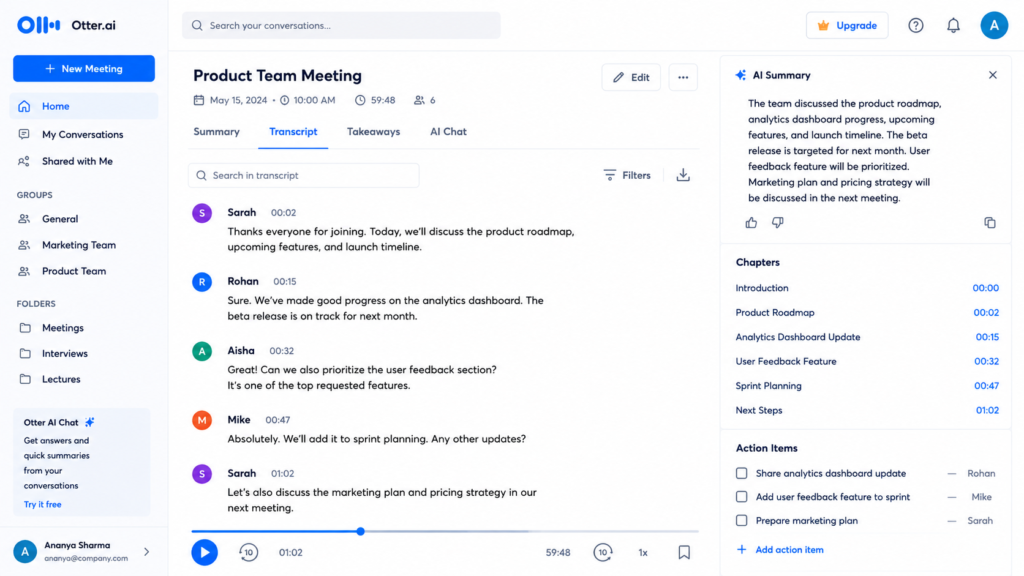Open the more options ellipsis menu

point(683,77)
